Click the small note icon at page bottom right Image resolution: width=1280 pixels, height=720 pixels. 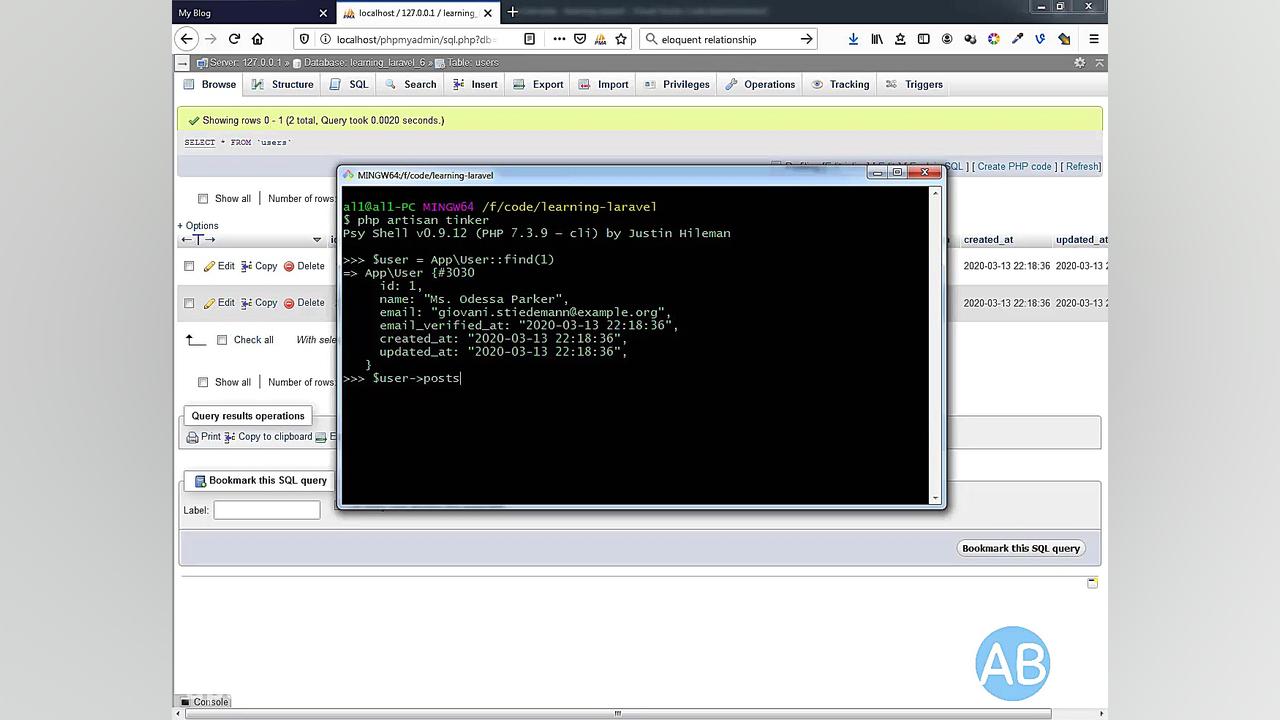pyautogui.click(x=1092, y=582)
